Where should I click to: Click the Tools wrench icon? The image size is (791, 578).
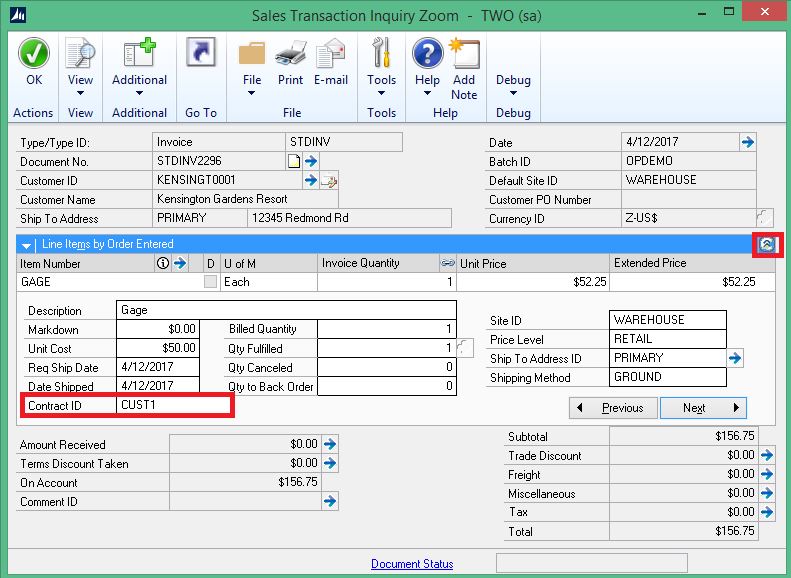click(x=381, y=52)
